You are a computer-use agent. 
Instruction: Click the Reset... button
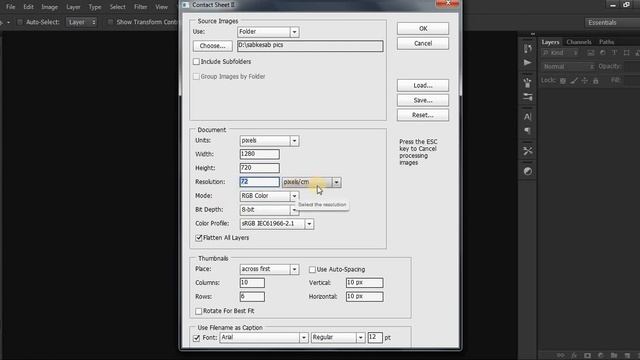[x=423, y=115]
